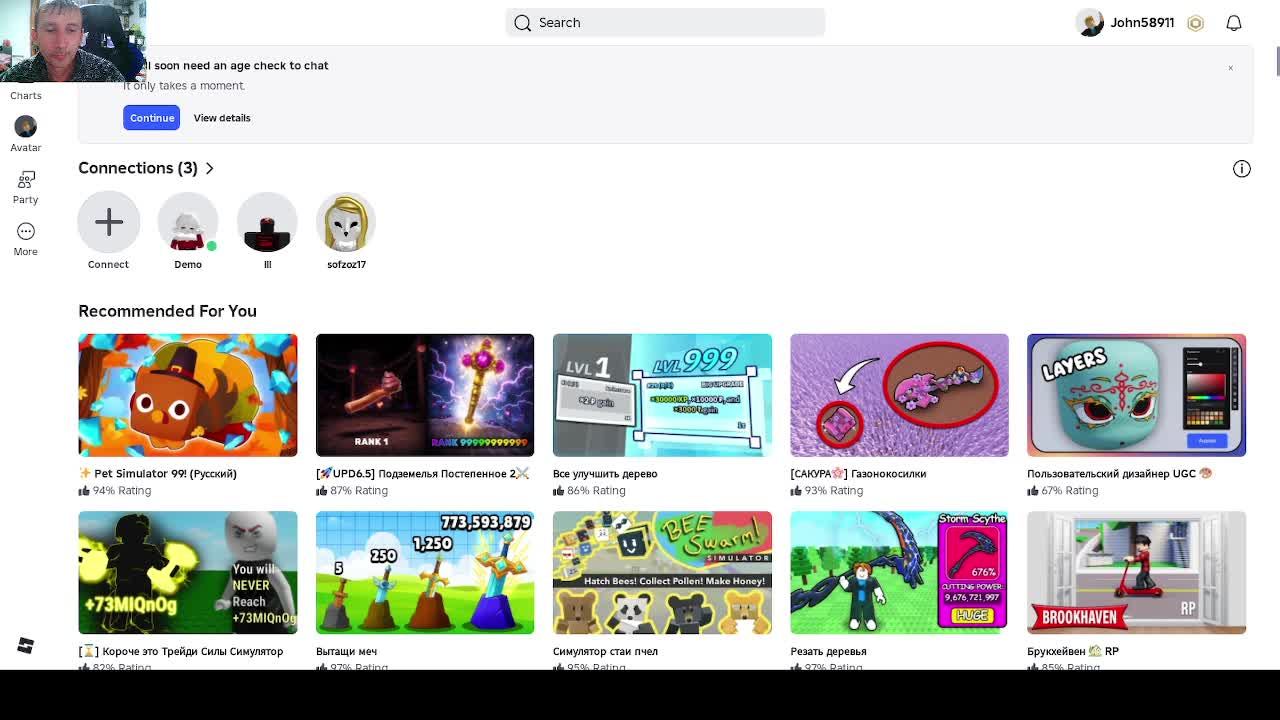
Task: Click the John58911 username
Action: 1142,23
